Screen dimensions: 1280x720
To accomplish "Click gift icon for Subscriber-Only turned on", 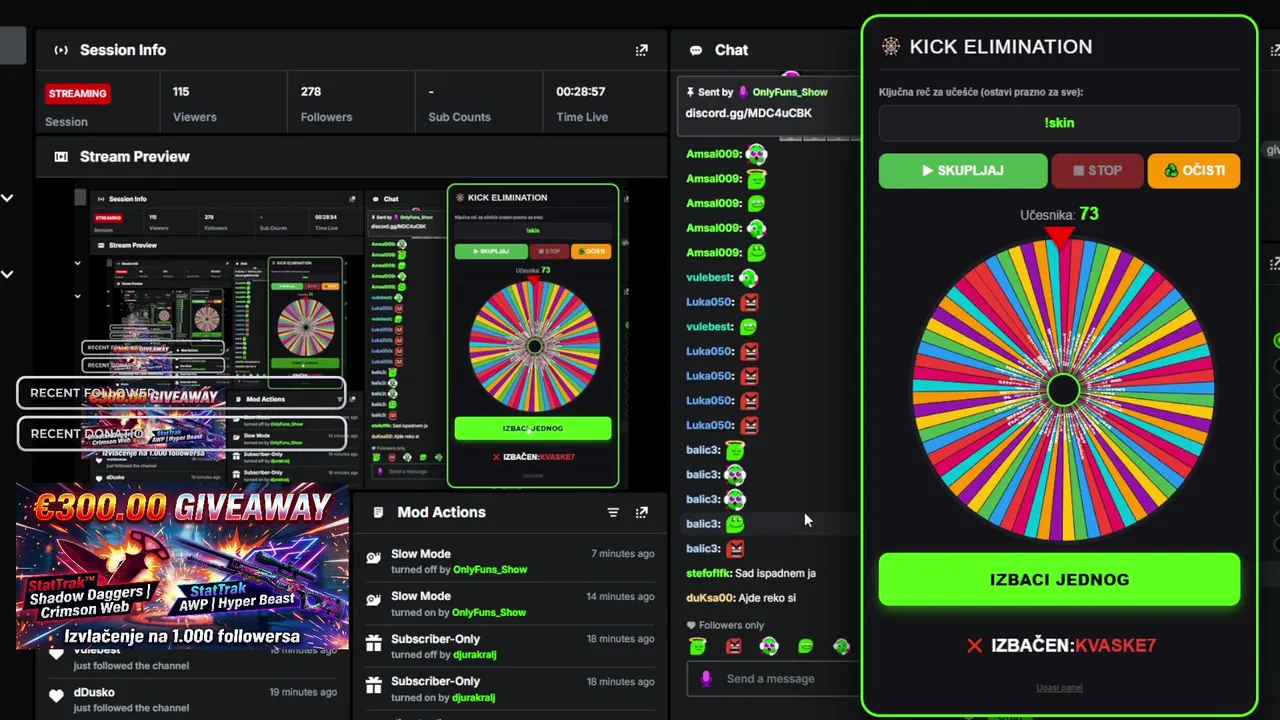I will coord(373,687).
